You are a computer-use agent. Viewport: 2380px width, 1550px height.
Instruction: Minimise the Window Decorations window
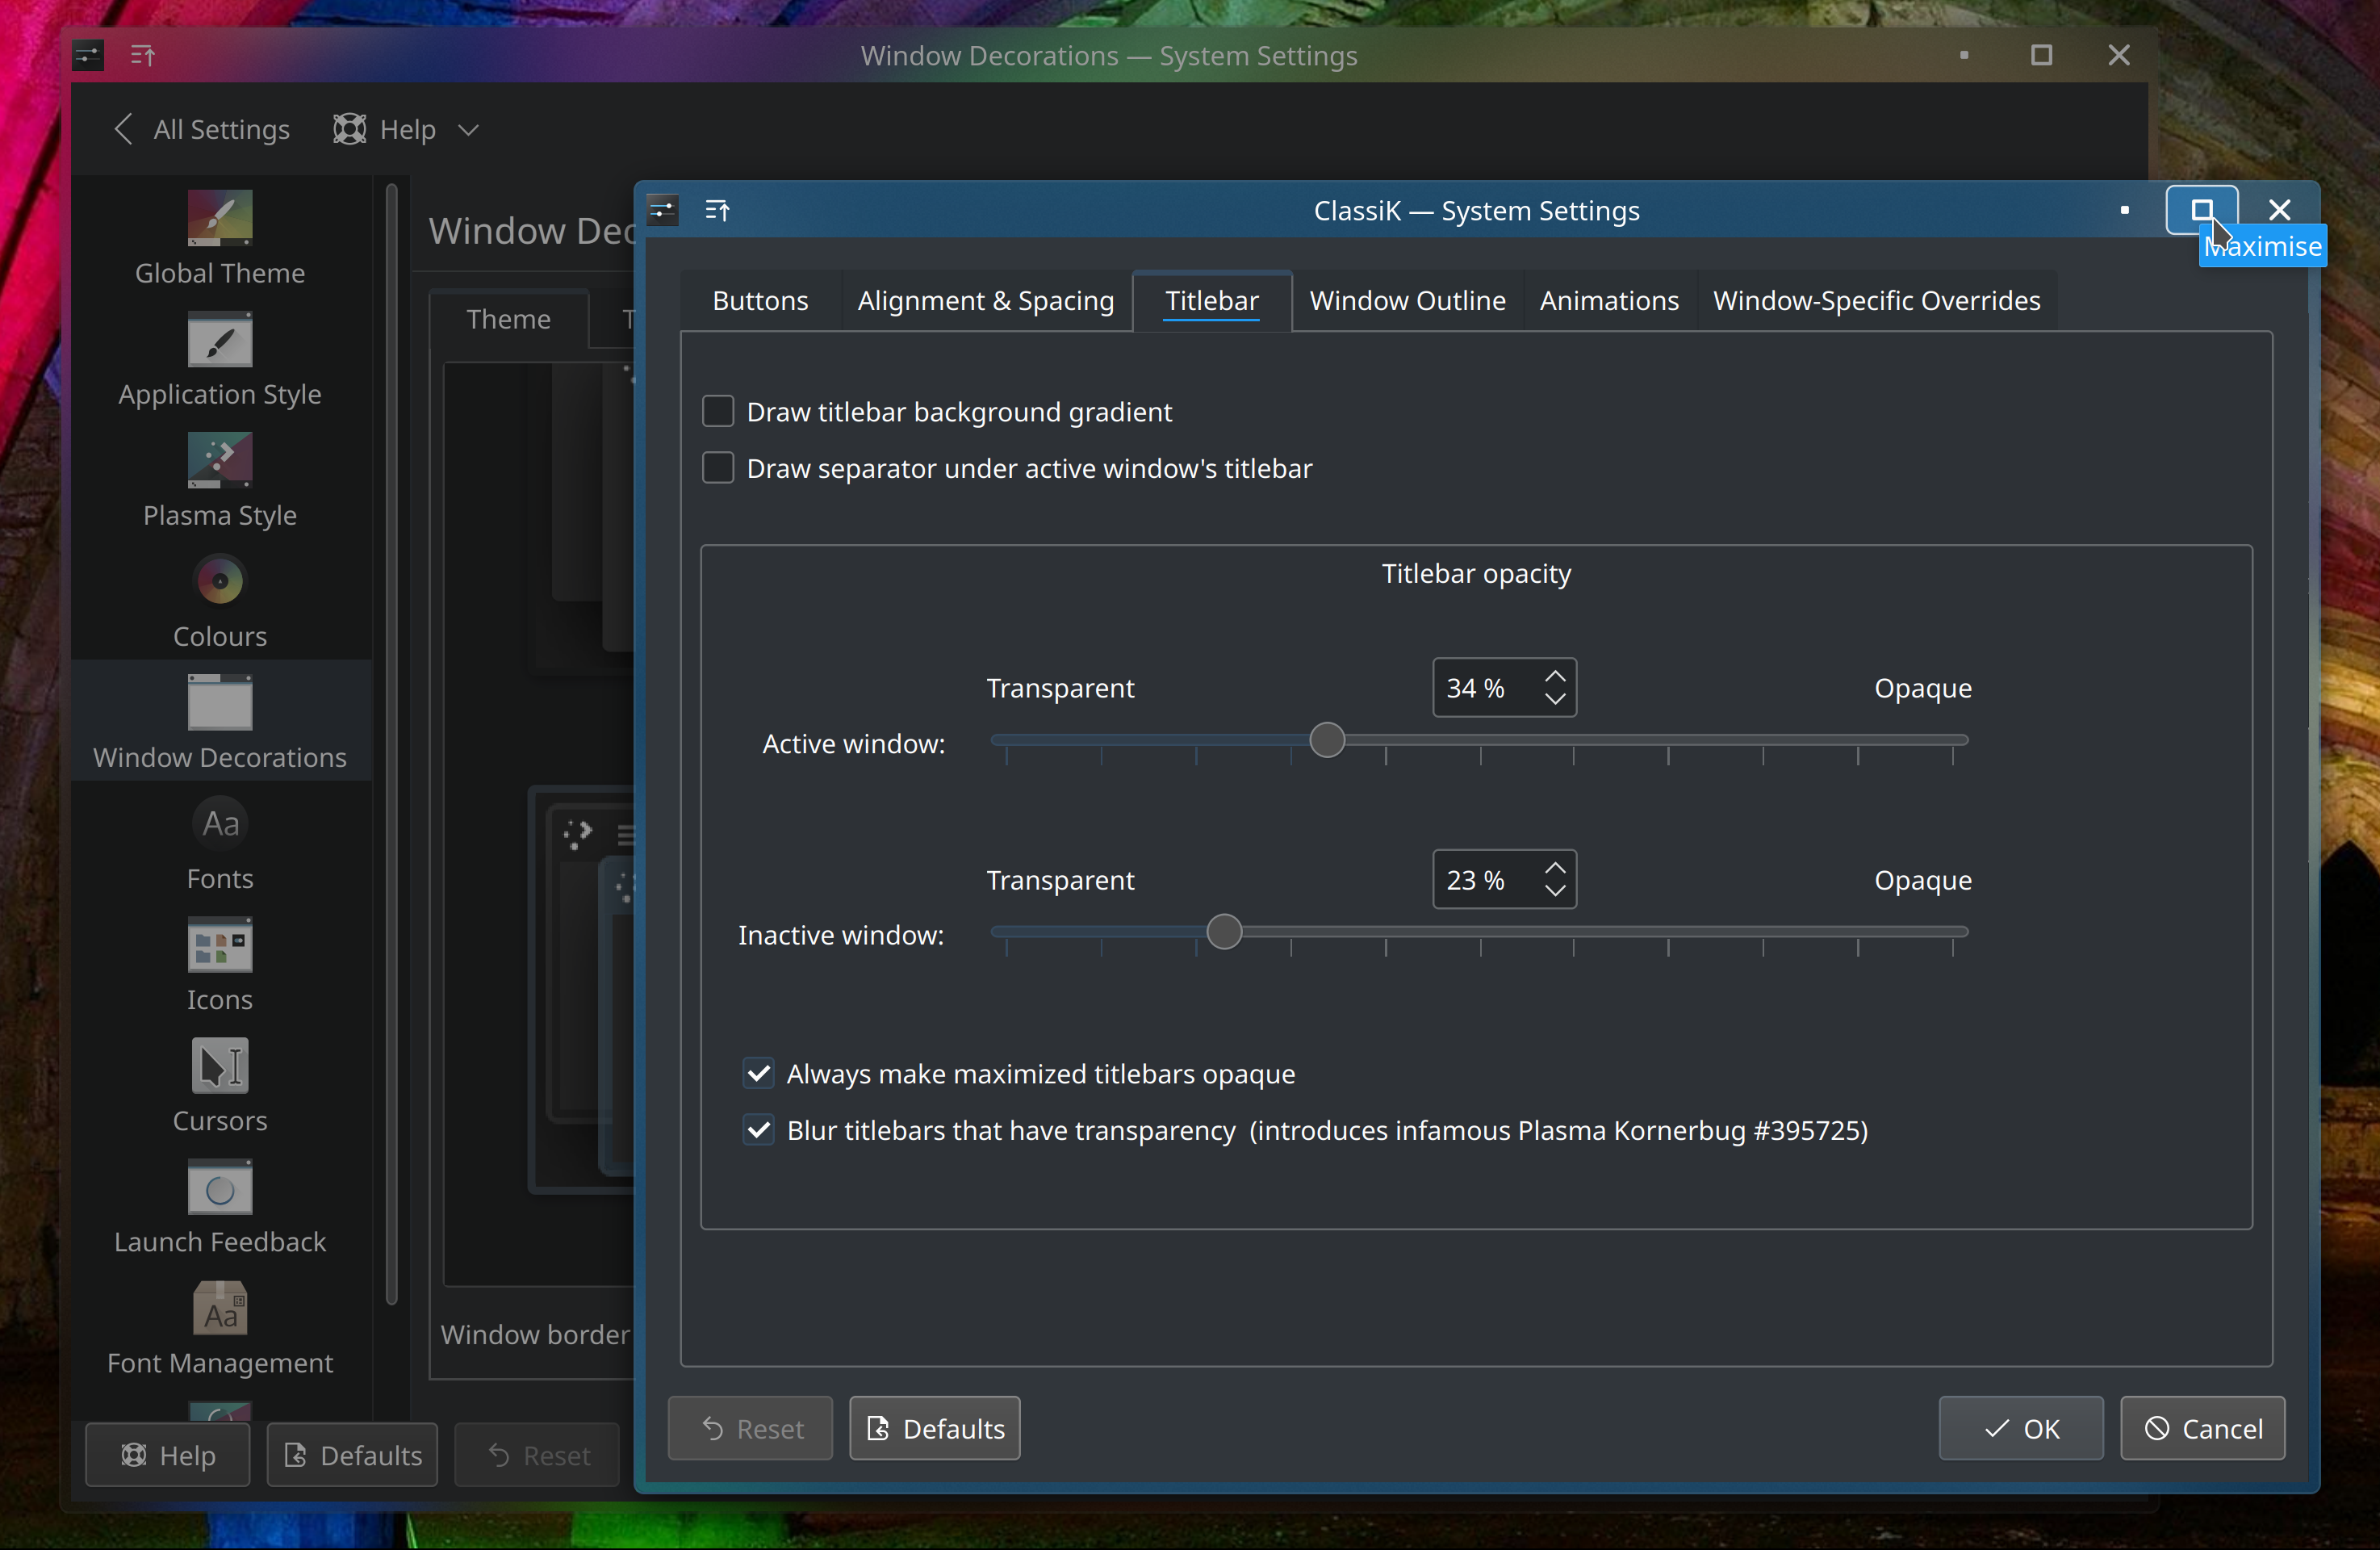pos(1964,55)
